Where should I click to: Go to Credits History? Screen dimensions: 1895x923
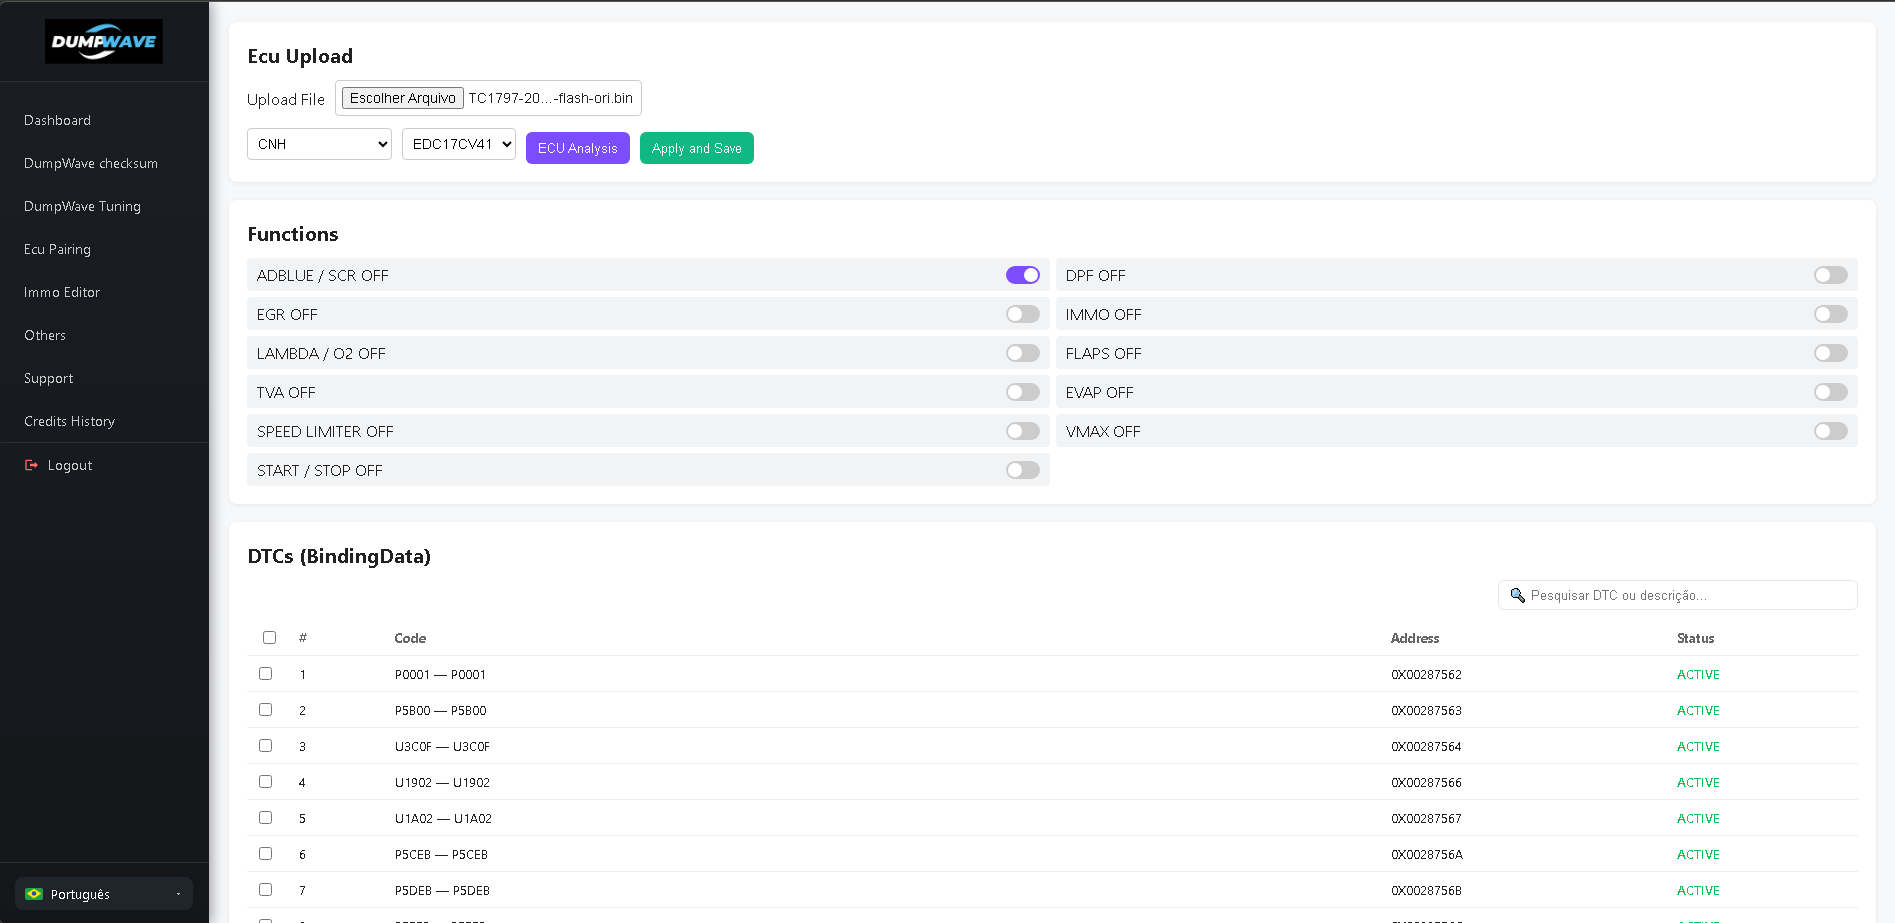(x=69, y=421)
